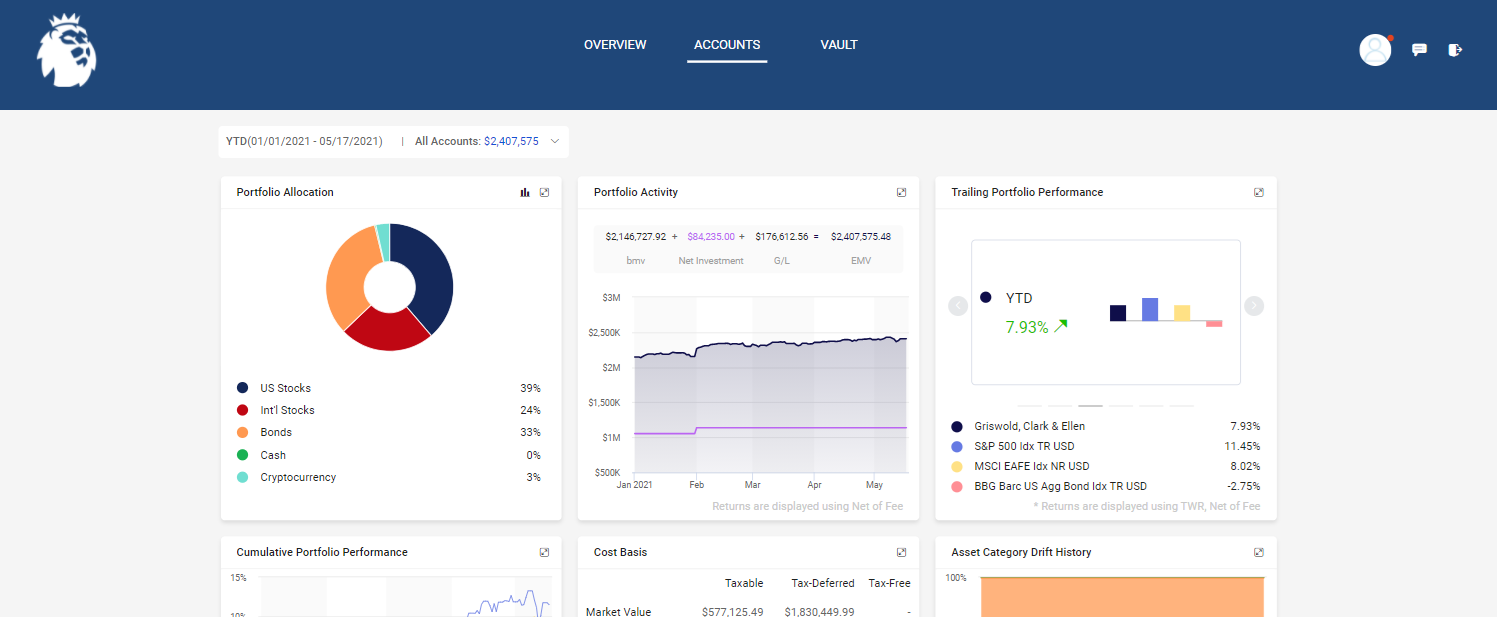Expand the Trailing Portfolio Performance panel
1497x621 pixels.
[x=1258, y=192]
